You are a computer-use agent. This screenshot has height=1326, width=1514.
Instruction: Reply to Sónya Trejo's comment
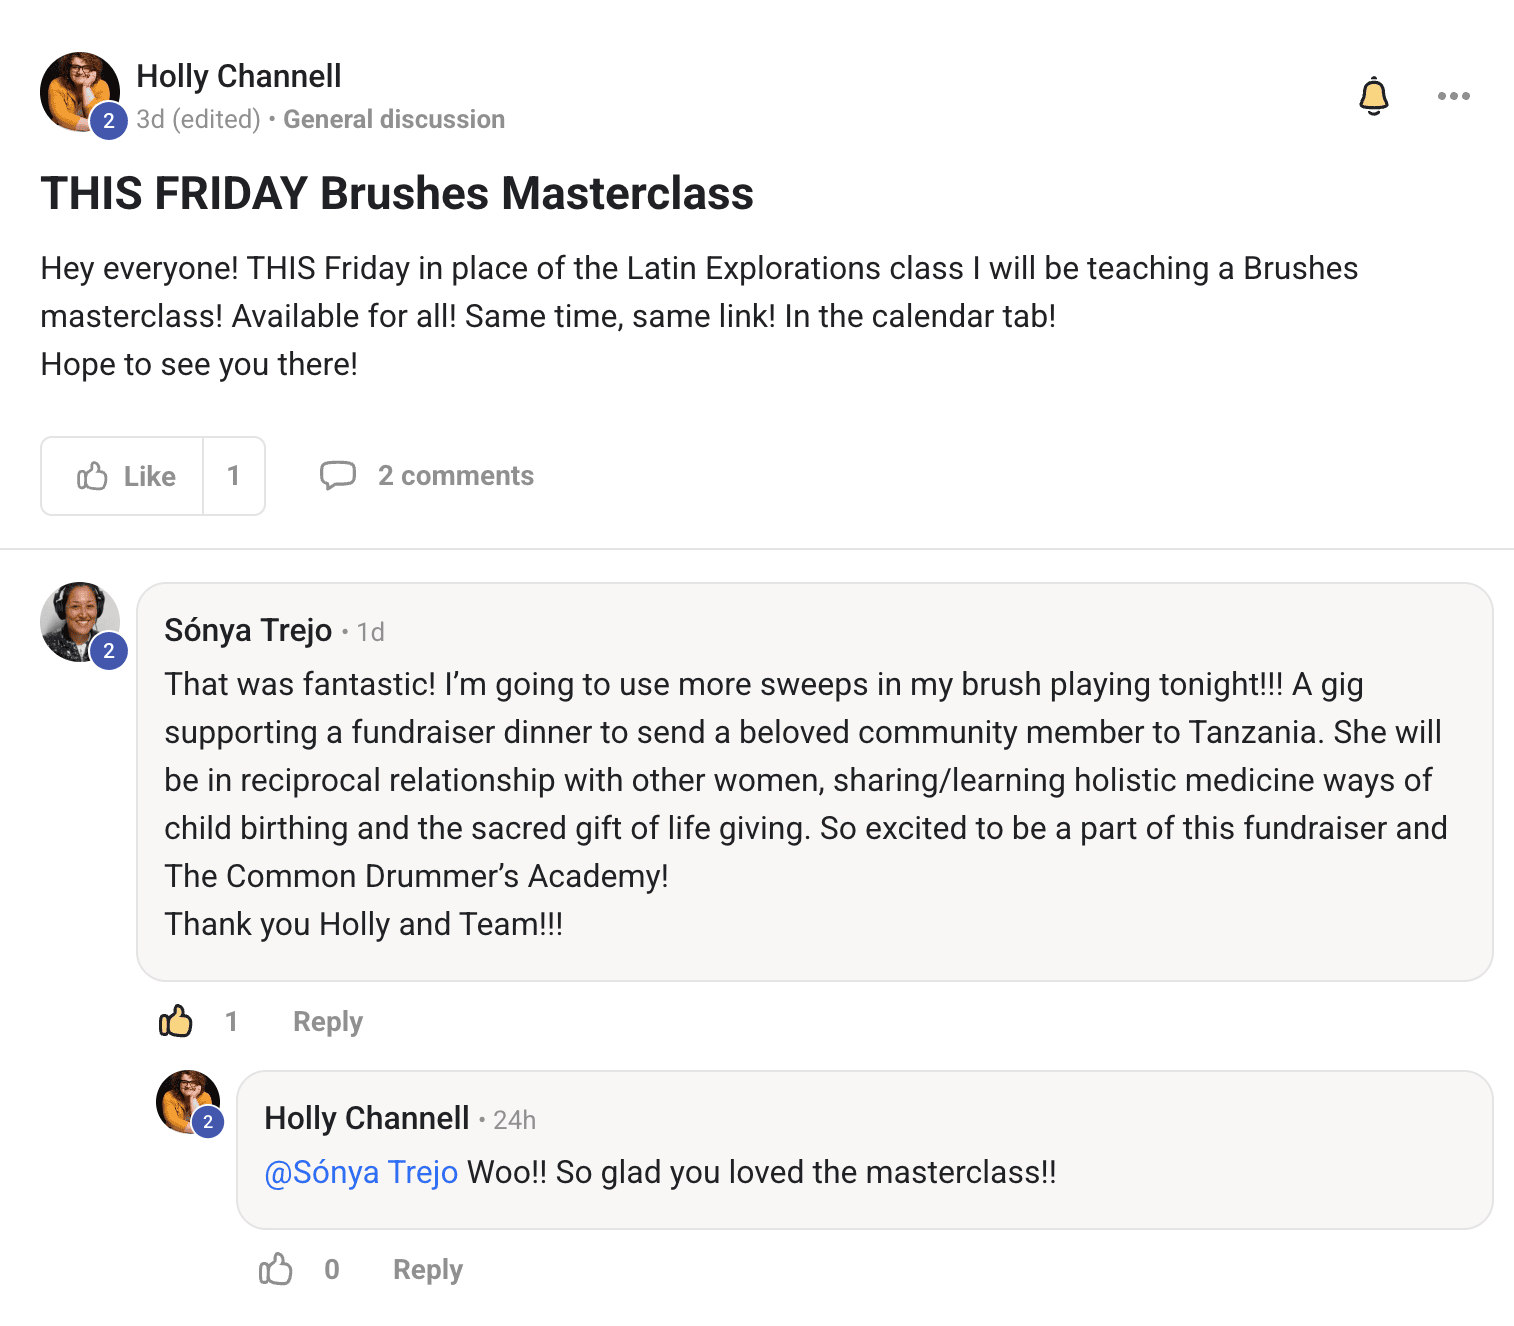pyautogui.click(x=327, y=1021)
